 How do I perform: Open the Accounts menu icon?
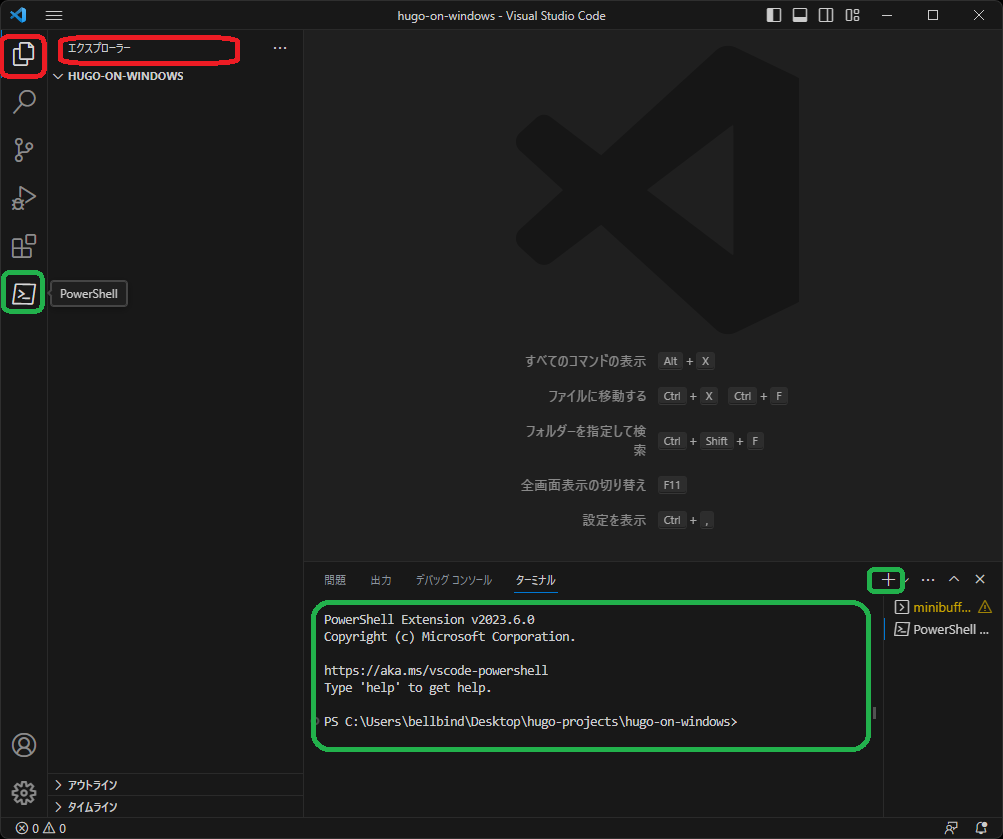[x=24, y=745]
